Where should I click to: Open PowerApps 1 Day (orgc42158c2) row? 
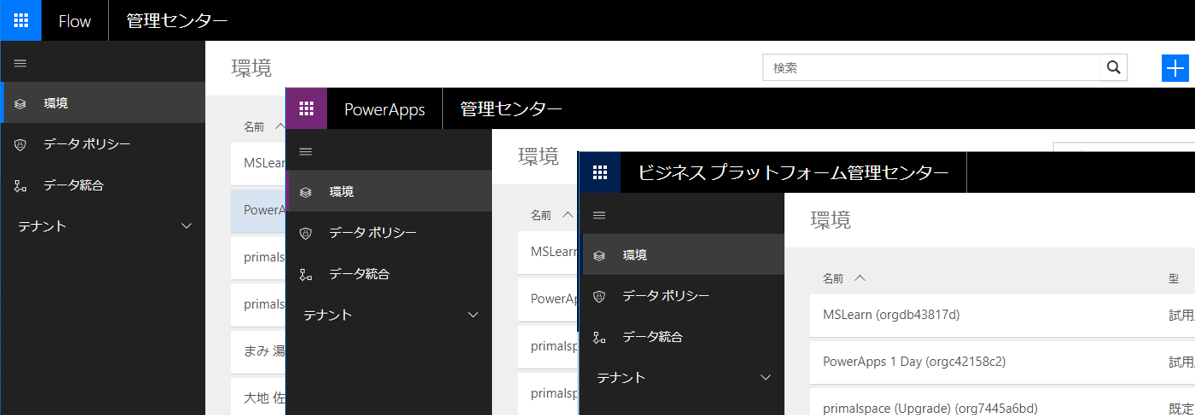pyautogui.click(x=1002, y=362)
